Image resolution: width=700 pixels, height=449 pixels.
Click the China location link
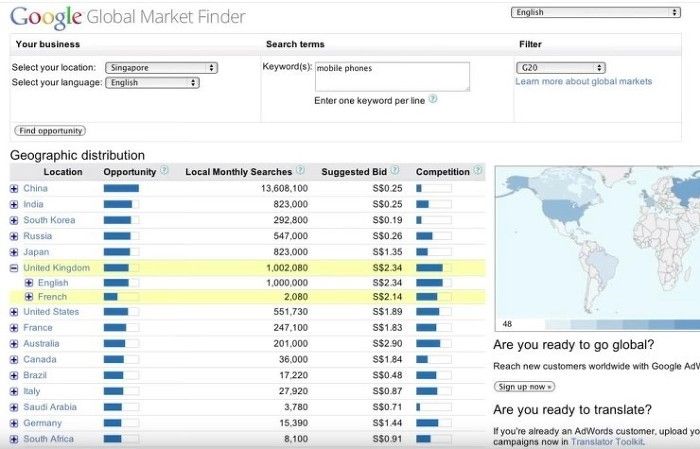(x=35, y=188)
